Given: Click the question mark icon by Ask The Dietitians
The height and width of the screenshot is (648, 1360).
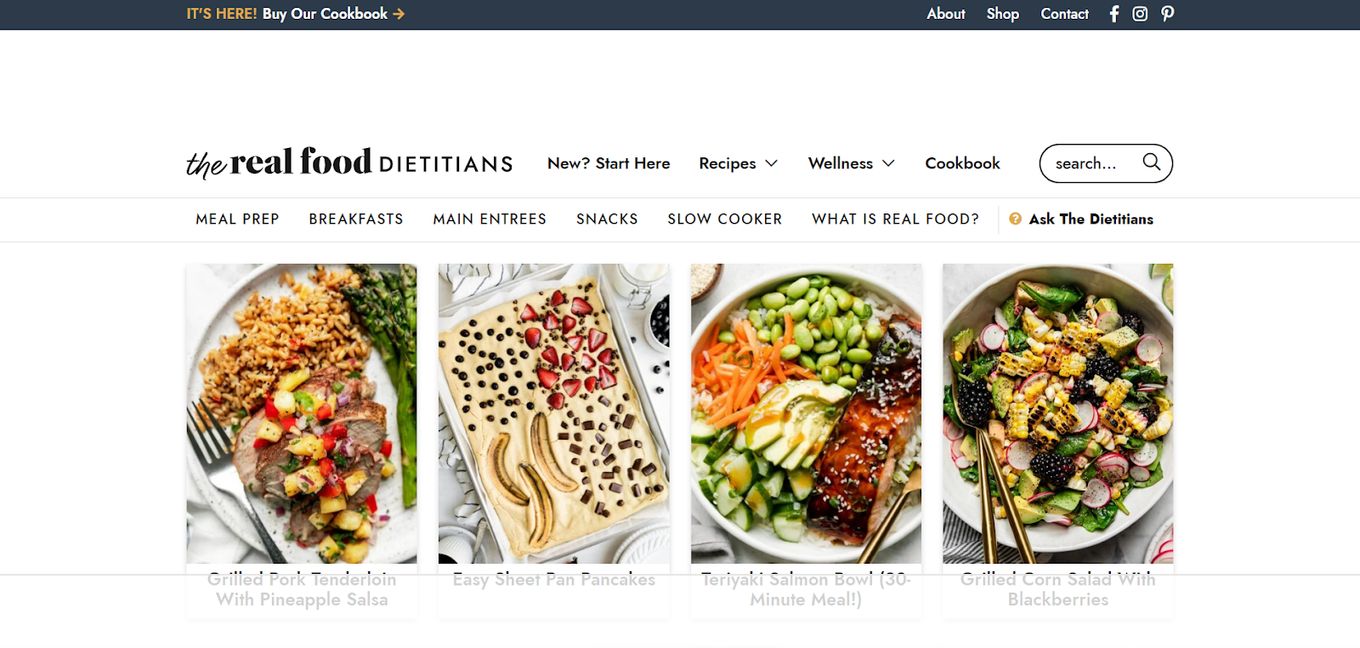Looking at the screenshot, I should [1015, 219].
